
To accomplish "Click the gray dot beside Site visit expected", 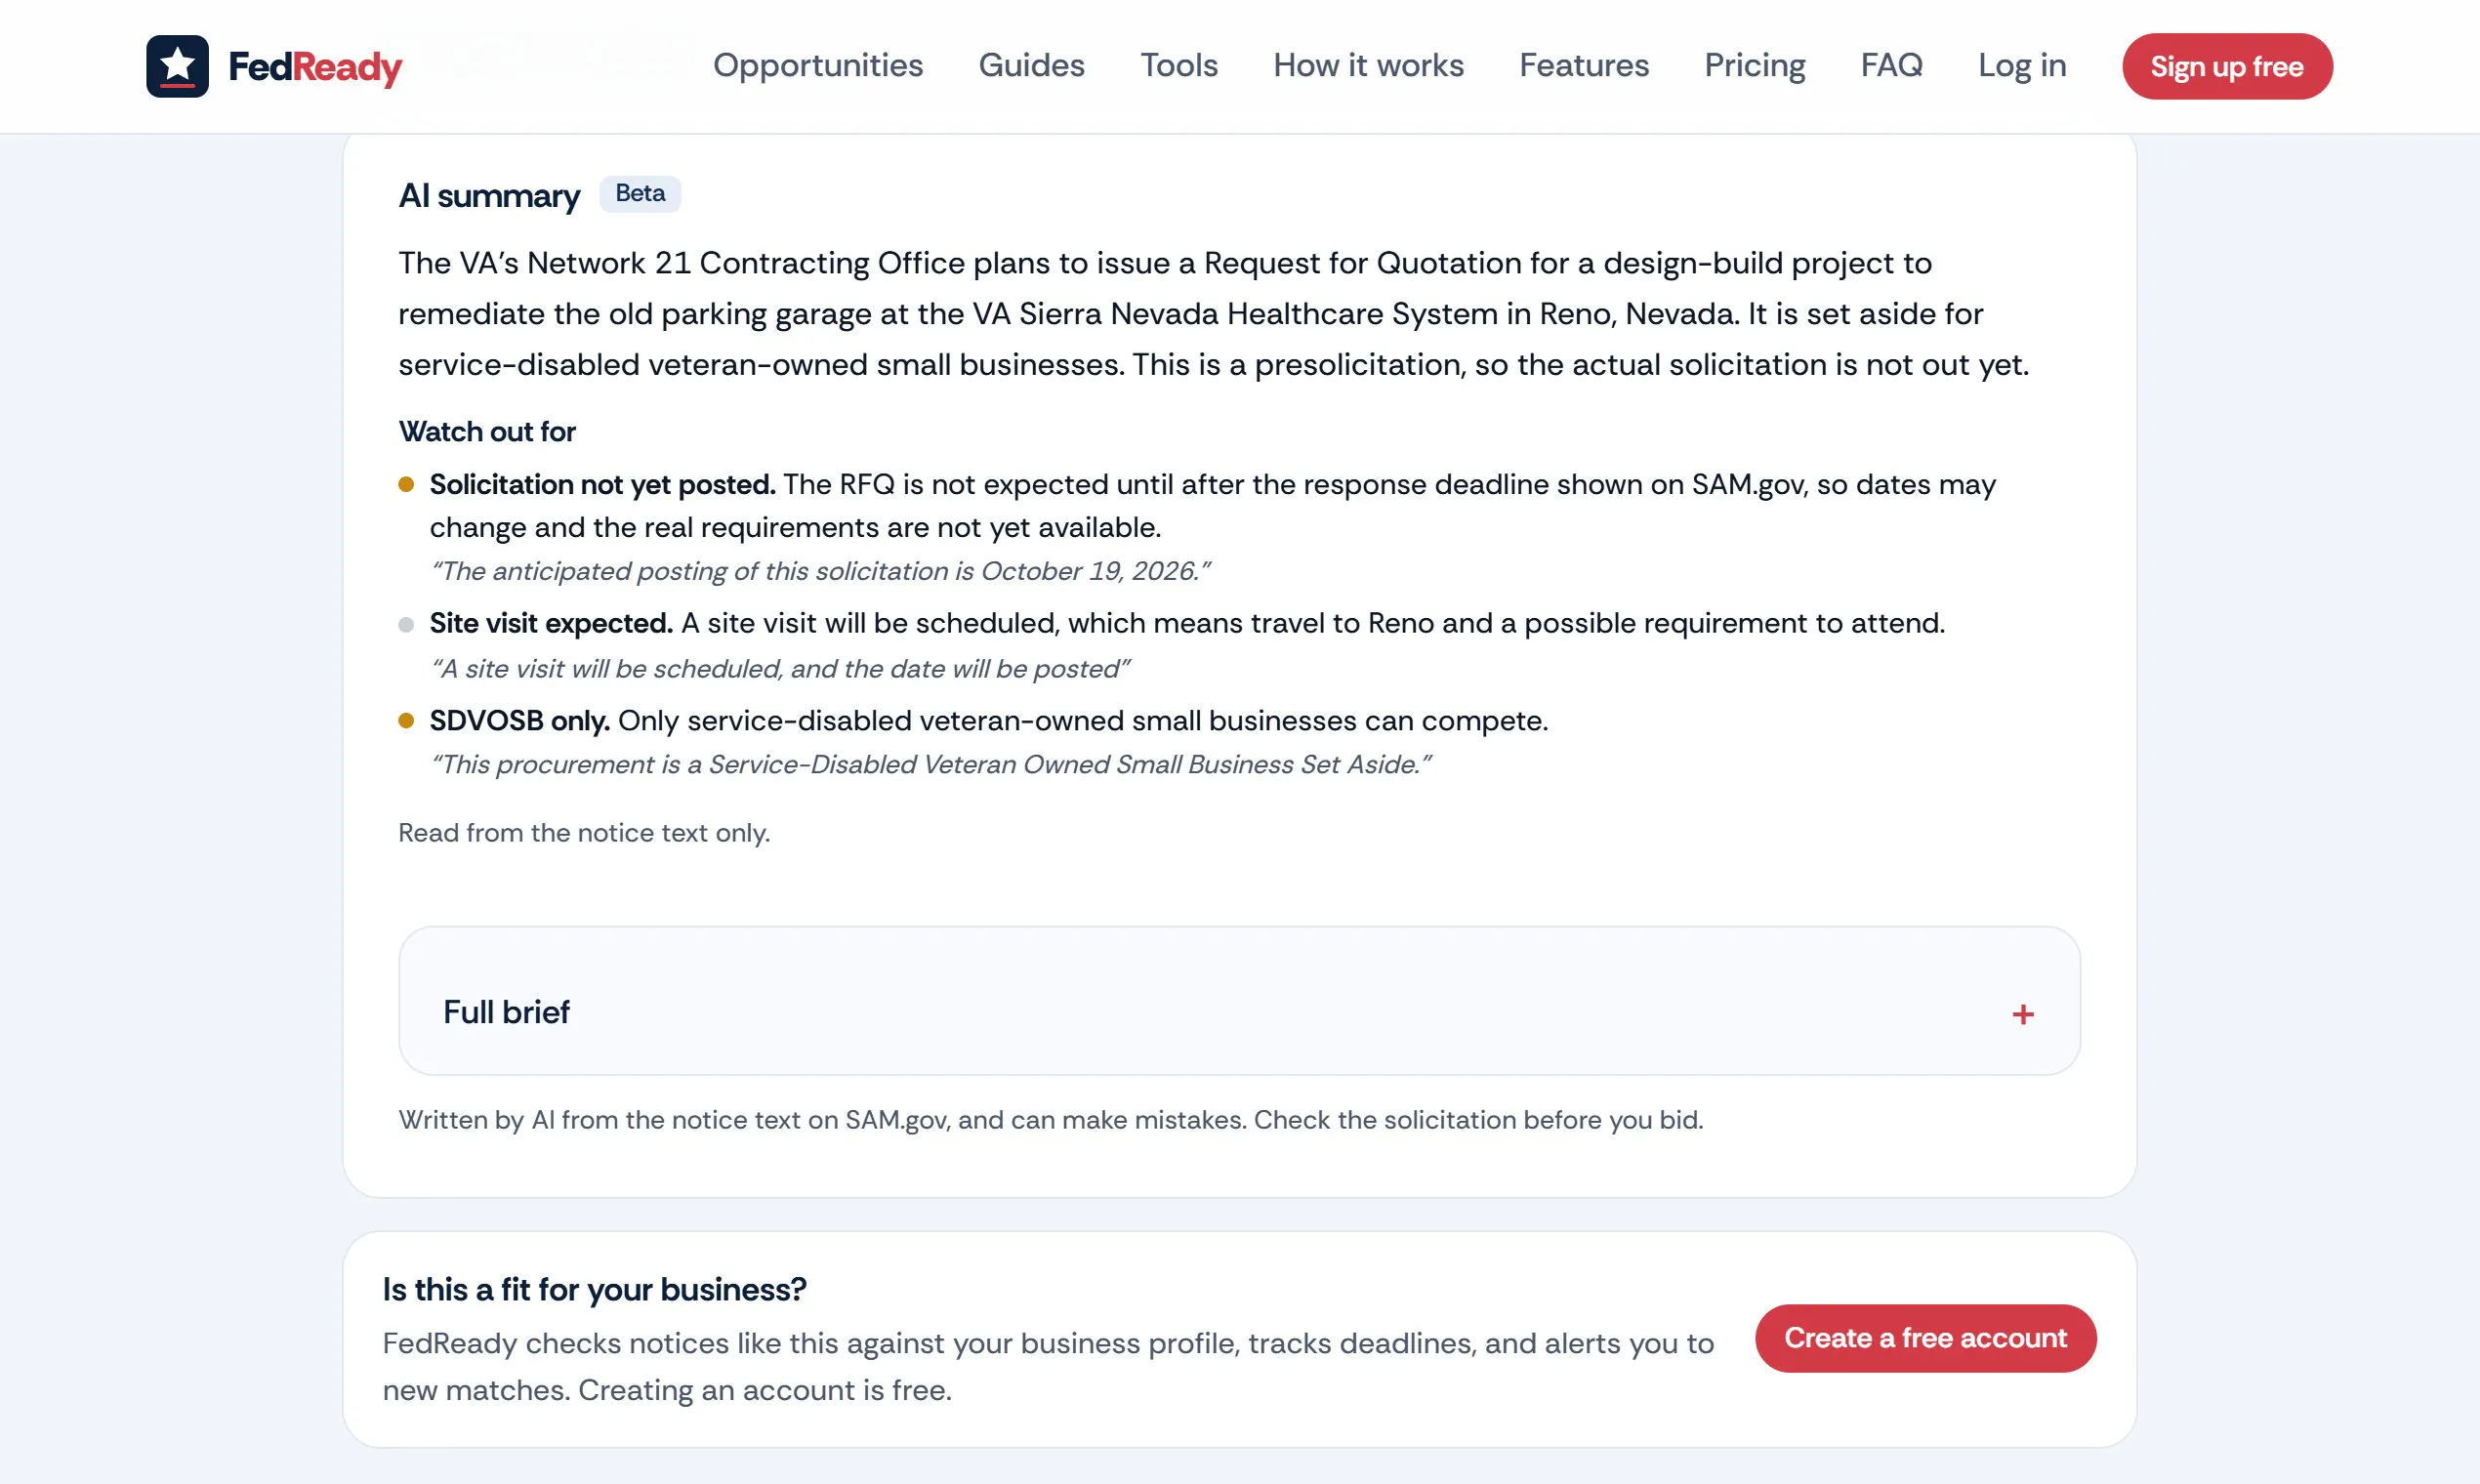I will click(x=406, y=625).
